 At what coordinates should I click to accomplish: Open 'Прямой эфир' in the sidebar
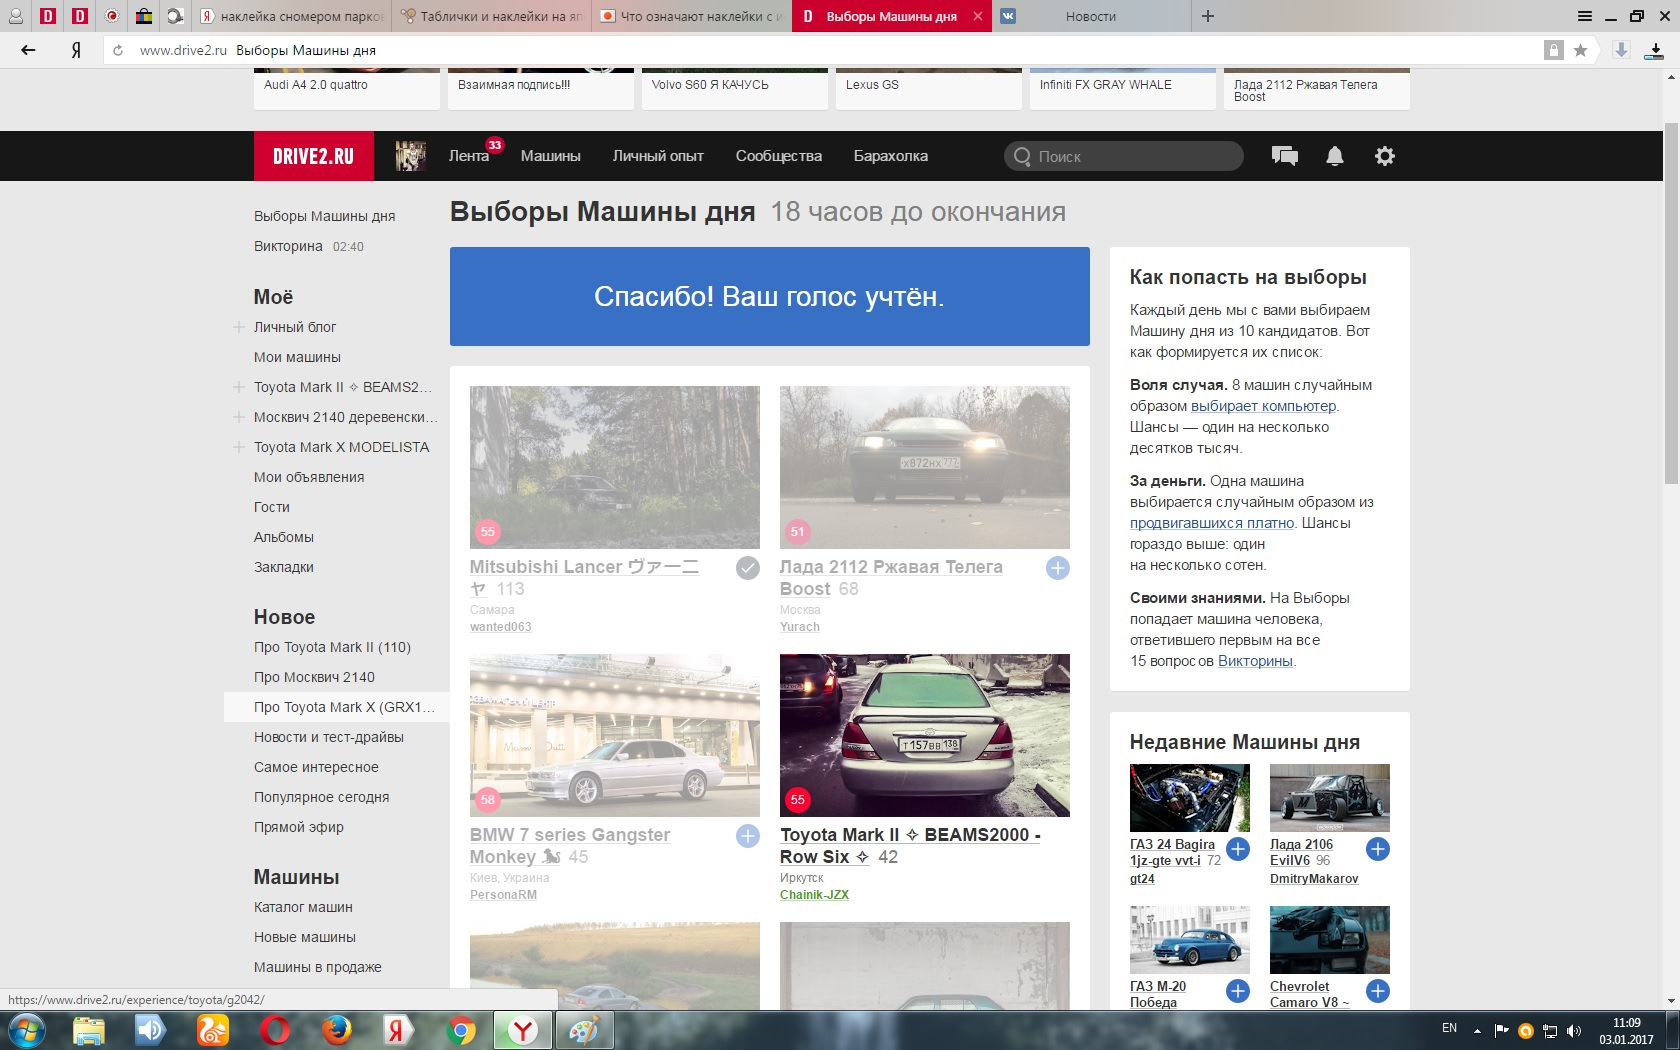point(299,827)
